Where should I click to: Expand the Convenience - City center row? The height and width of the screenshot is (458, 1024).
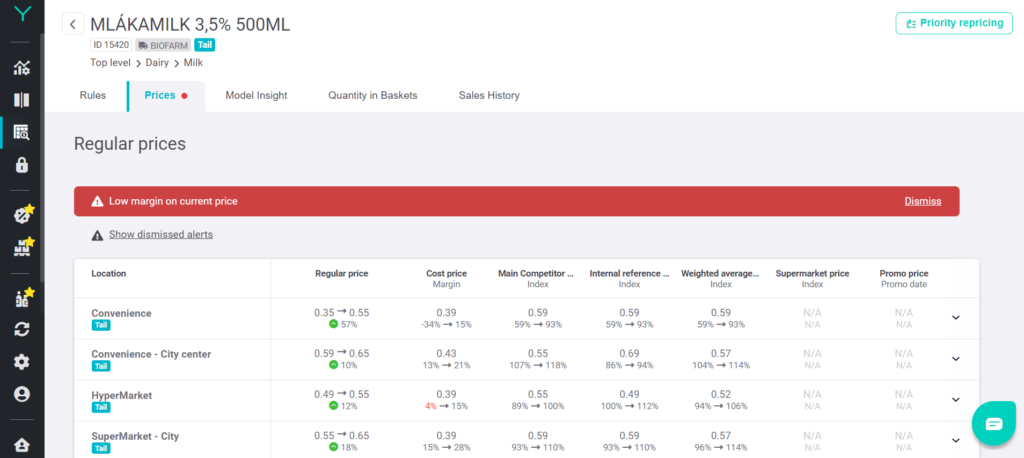pos(955,359)
